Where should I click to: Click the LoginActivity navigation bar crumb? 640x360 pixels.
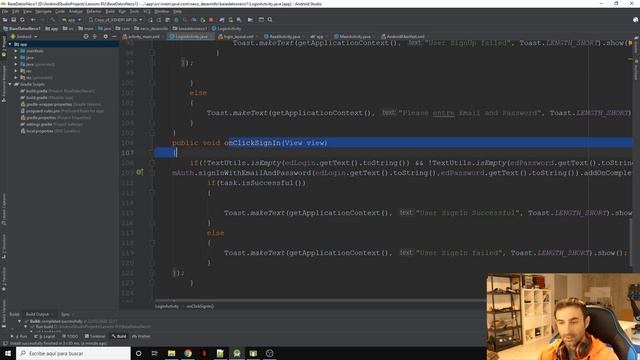227,29
